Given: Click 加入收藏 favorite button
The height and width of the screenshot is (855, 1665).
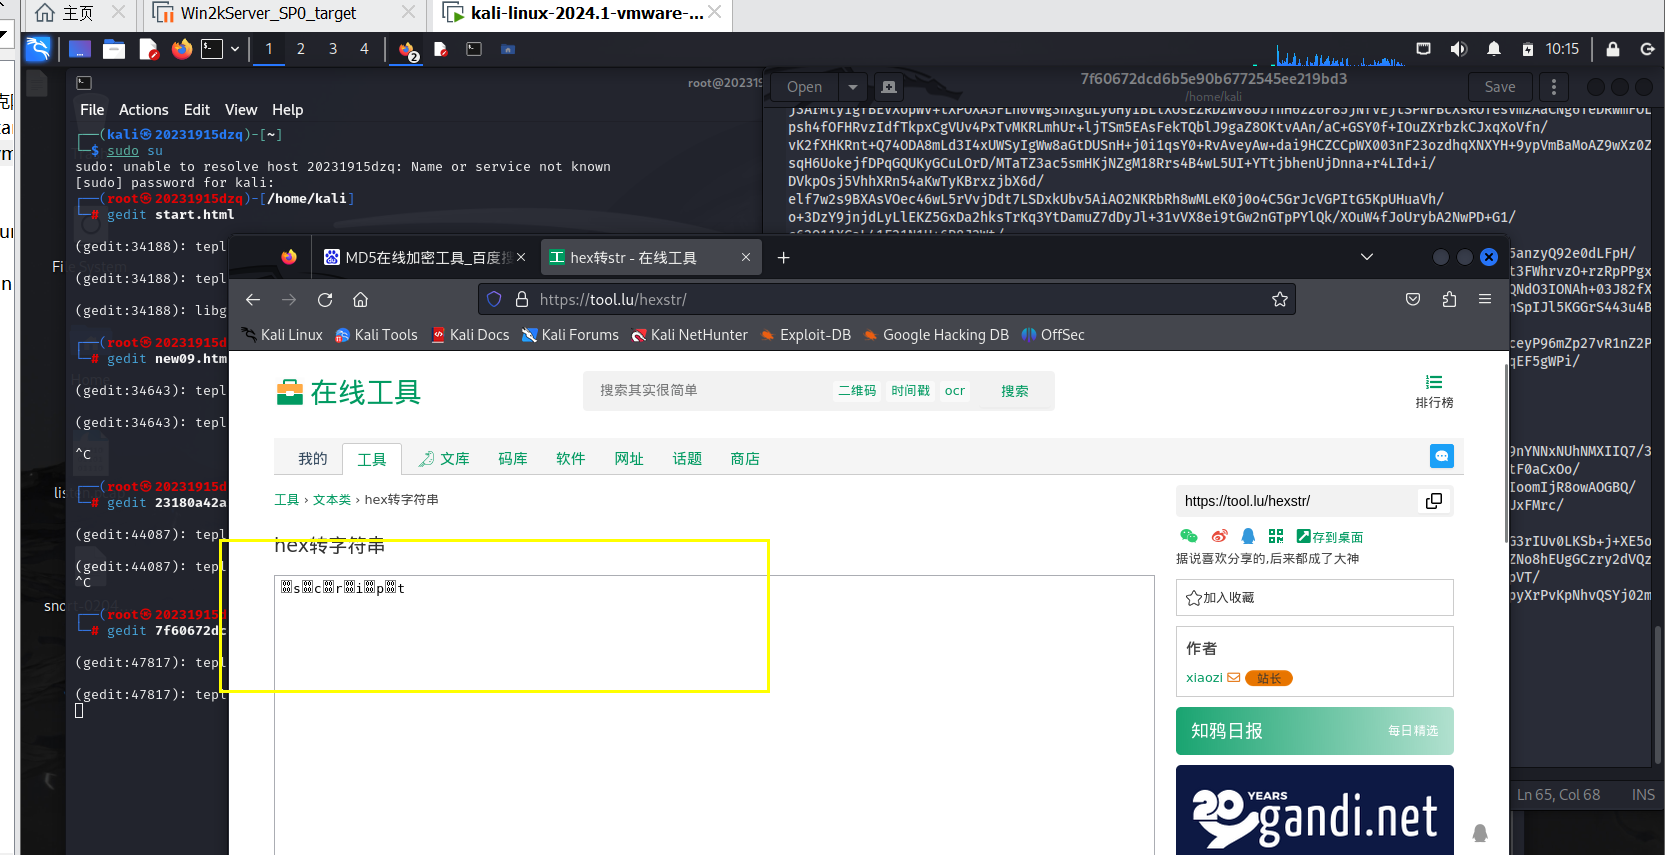Looking at the screenshot, I should [x=1315, y=598].
